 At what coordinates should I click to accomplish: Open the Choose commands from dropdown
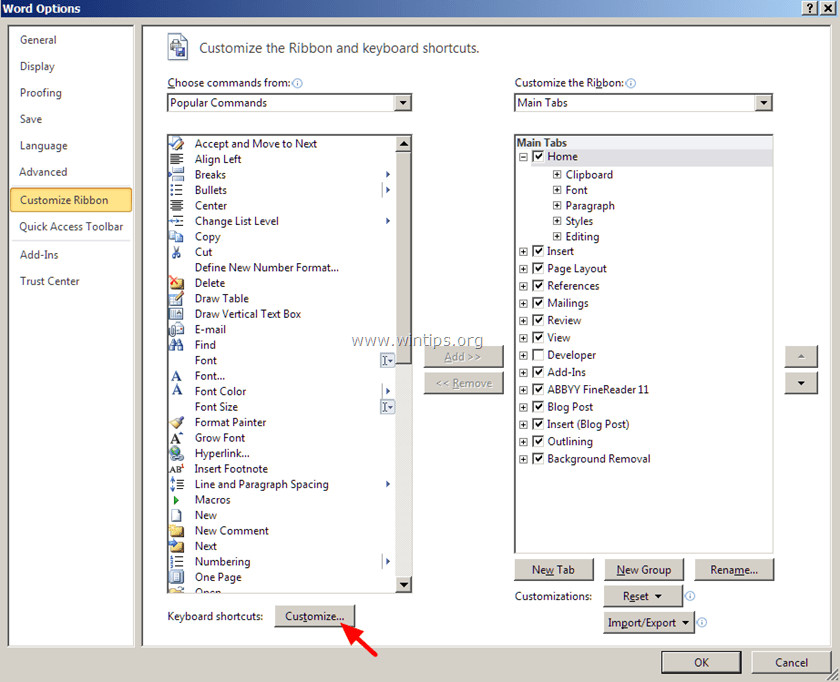coord(402,103)
